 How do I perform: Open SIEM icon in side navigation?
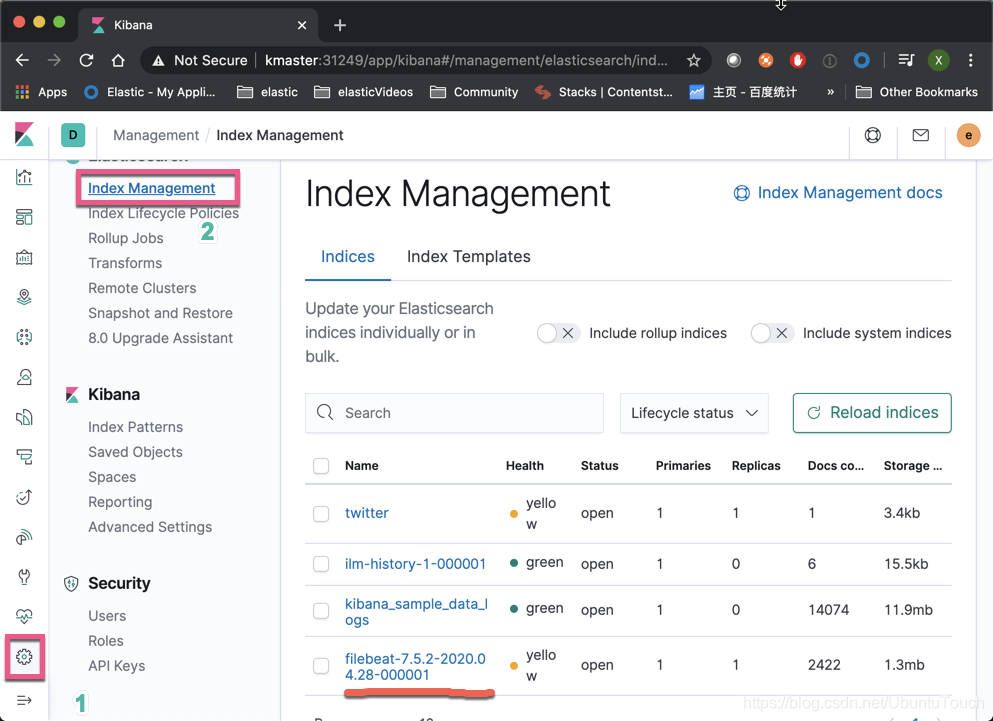[x=24, y=537]
